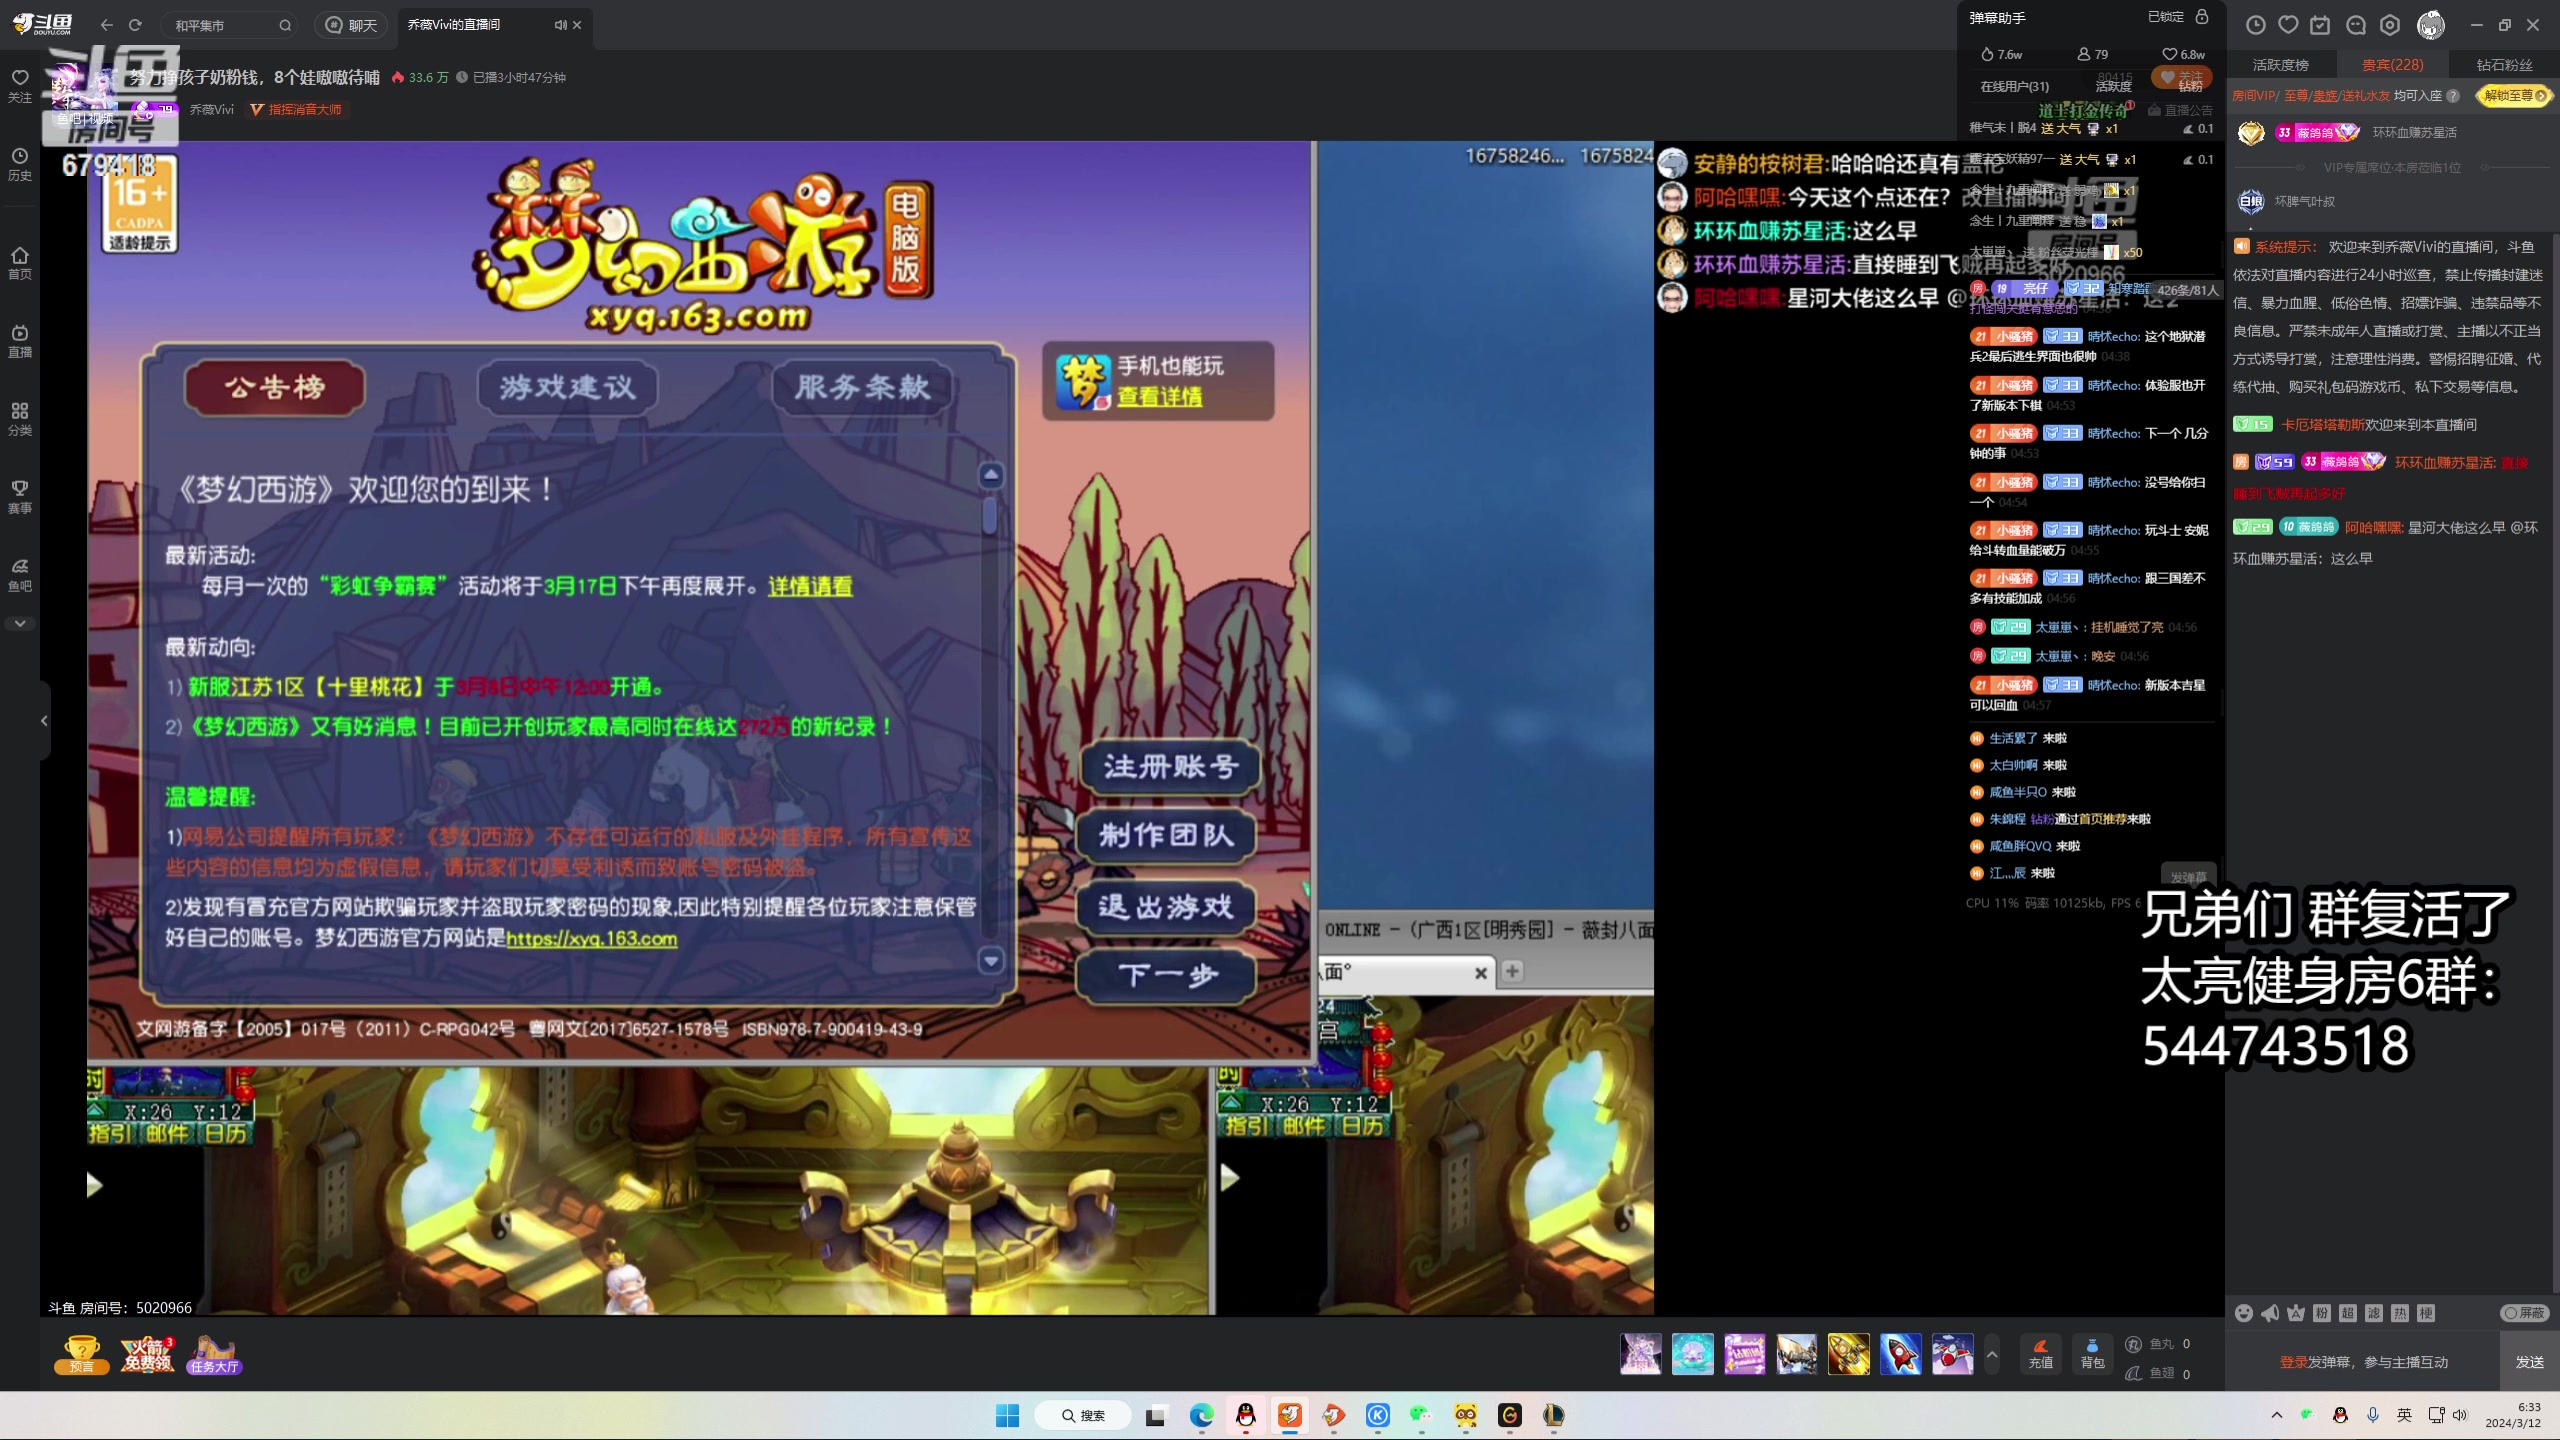2560x1440 pixels.
Task: Select the 贵宾(228) tab
Action: coord(2392,65)
